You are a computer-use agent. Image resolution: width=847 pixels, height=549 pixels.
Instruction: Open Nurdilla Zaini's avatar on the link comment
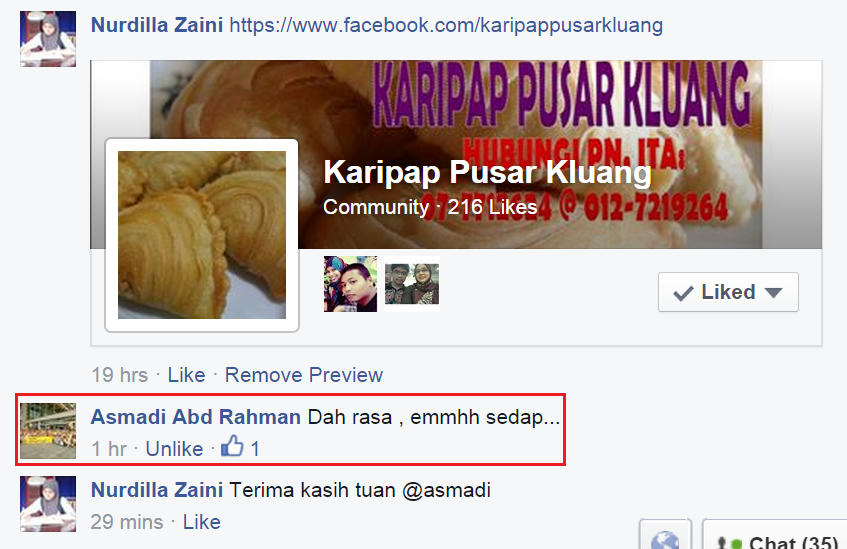click(x=48, y=39)
